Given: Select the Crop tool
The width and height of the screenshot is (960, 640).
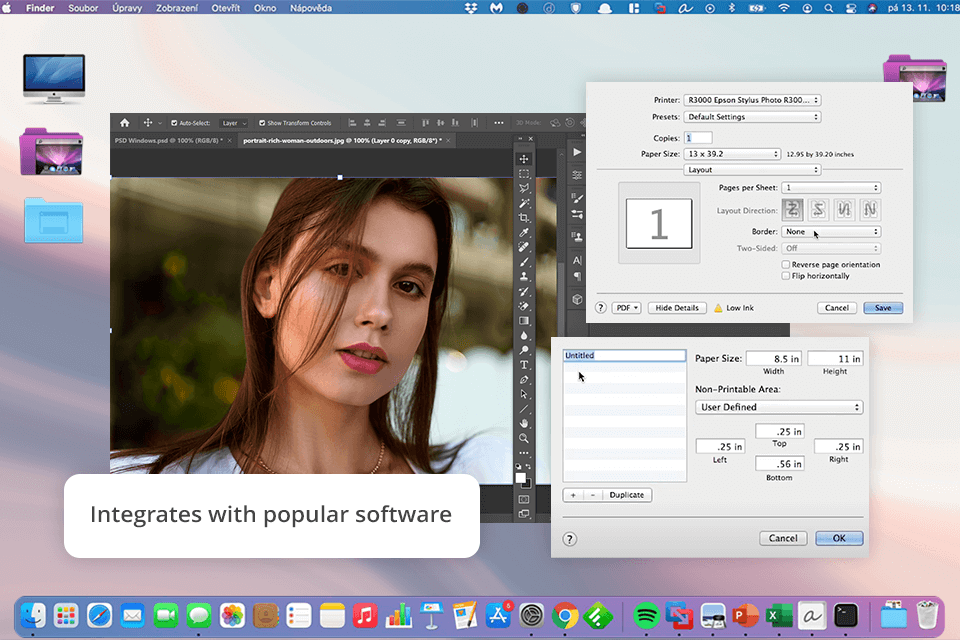Looking at the screenshot, I should [524, 217].
